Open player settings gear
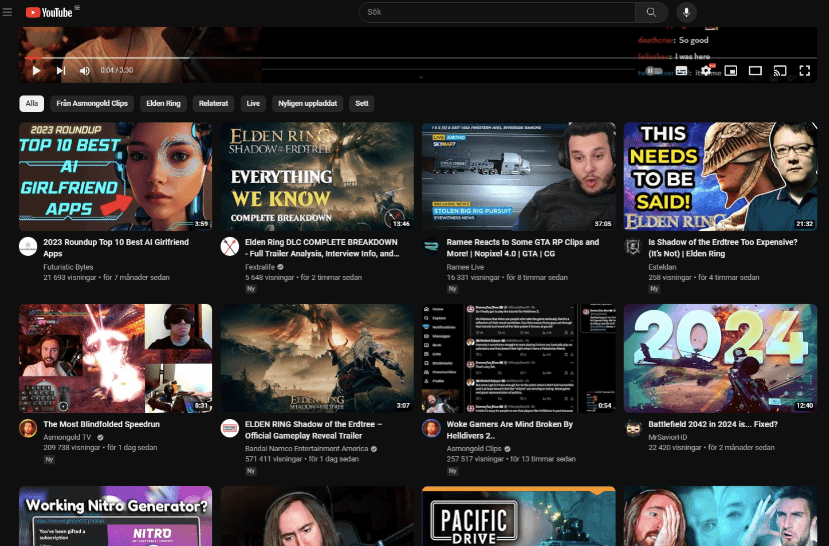 (706, 71)
